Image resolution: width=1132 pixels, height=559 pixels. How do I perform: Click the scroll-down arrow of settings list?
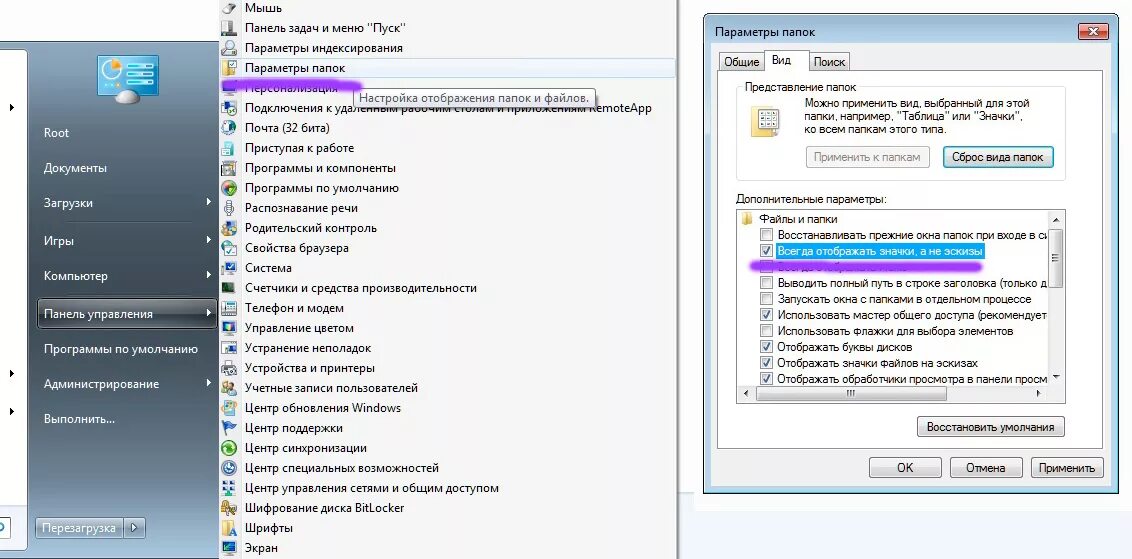[1055, 377]
